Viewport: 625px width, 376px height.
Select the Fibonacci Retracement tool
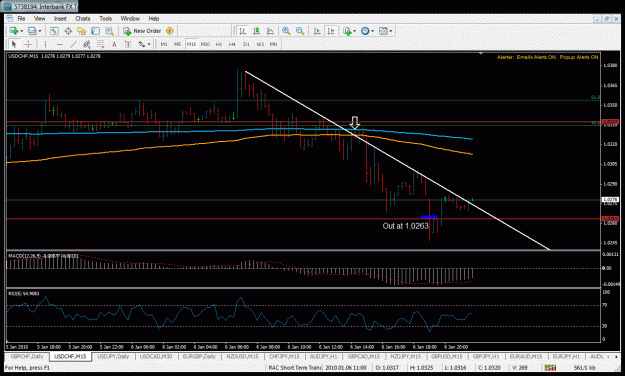(x=100, y=44)
